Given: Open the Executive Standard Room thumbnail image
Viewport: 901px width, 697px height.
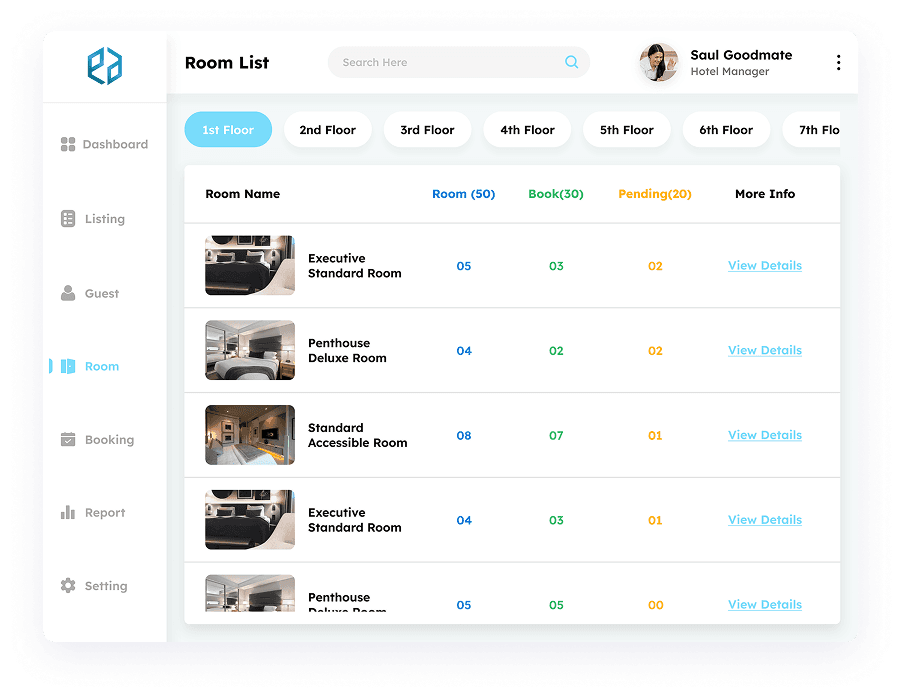Looking at the screenshot, I should click(x=249, y=265).
